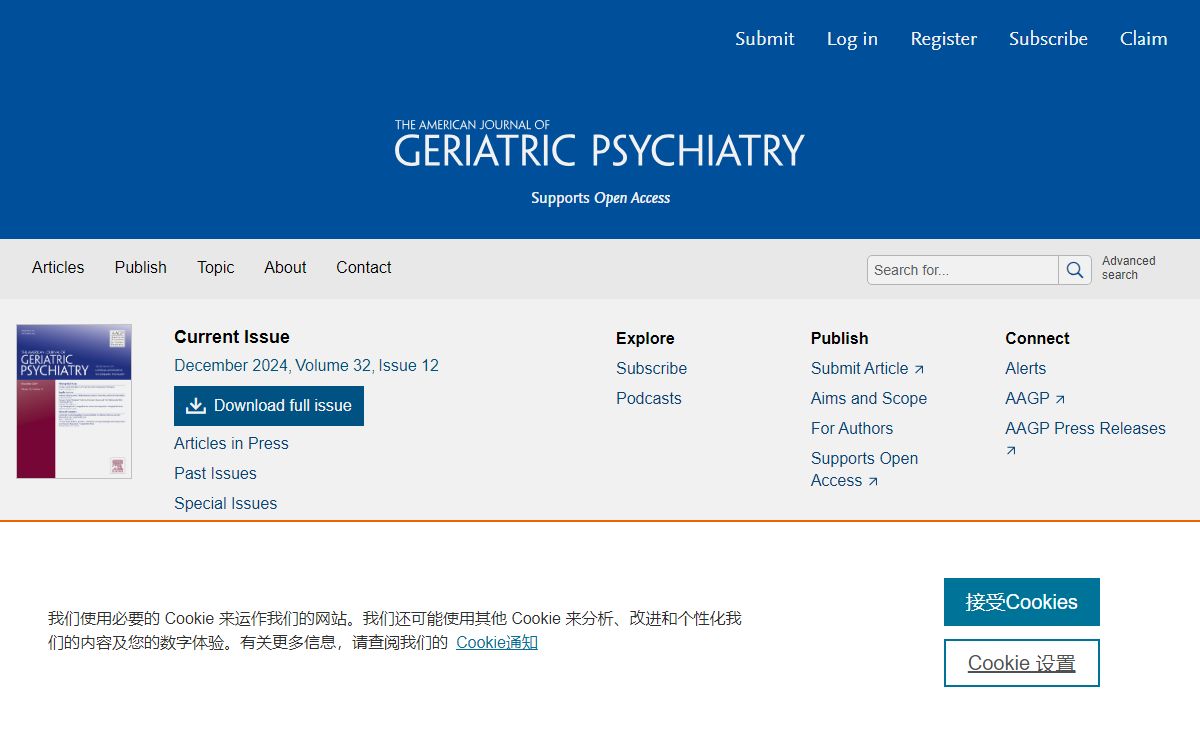Expand the Topic menu
Image resolution: width=1200 pixels, height=740 pixels.
[x=215, y=267]
